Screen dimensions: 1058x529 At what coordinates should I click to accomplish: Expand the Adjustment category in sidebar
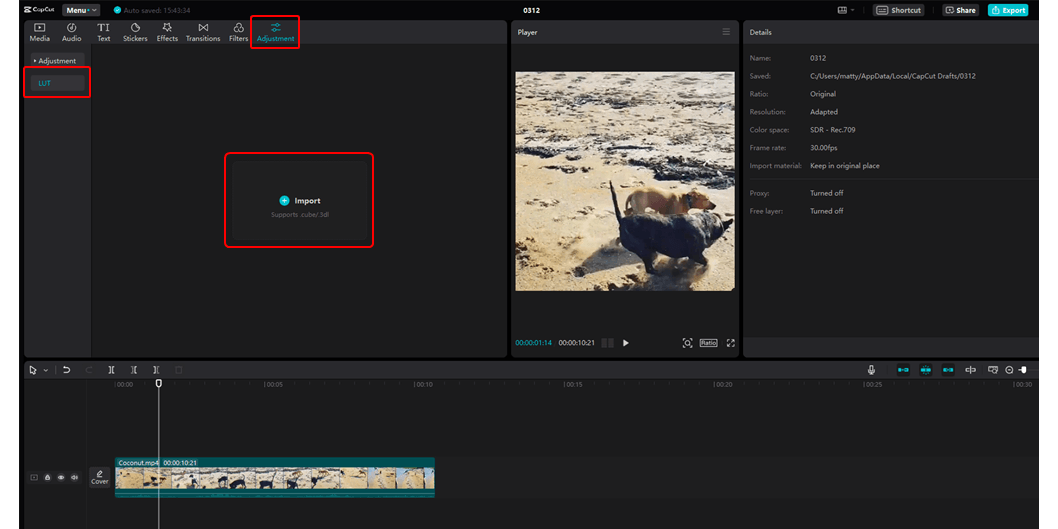(x=57, y=61)
